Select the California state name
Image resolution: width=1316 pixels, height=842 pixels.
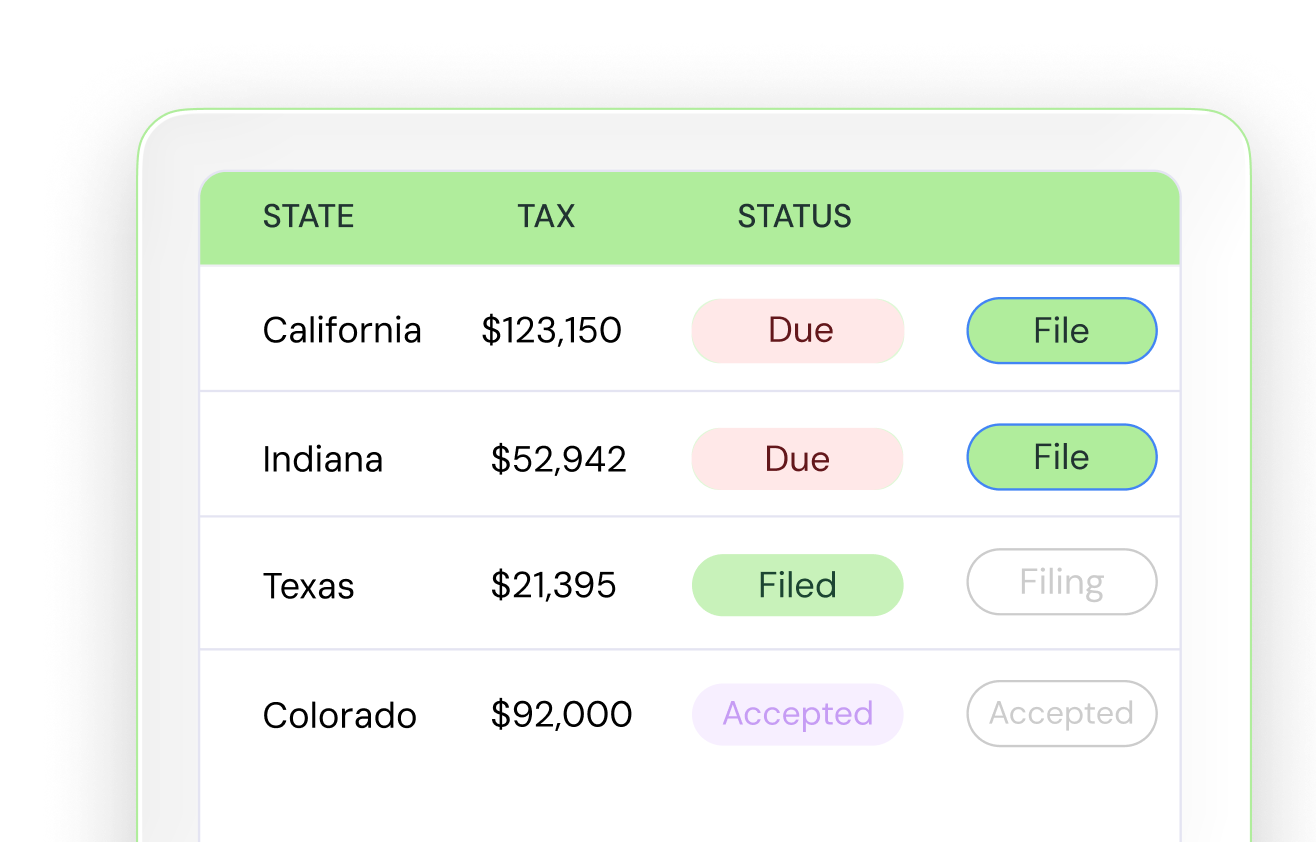pos(342,330)
